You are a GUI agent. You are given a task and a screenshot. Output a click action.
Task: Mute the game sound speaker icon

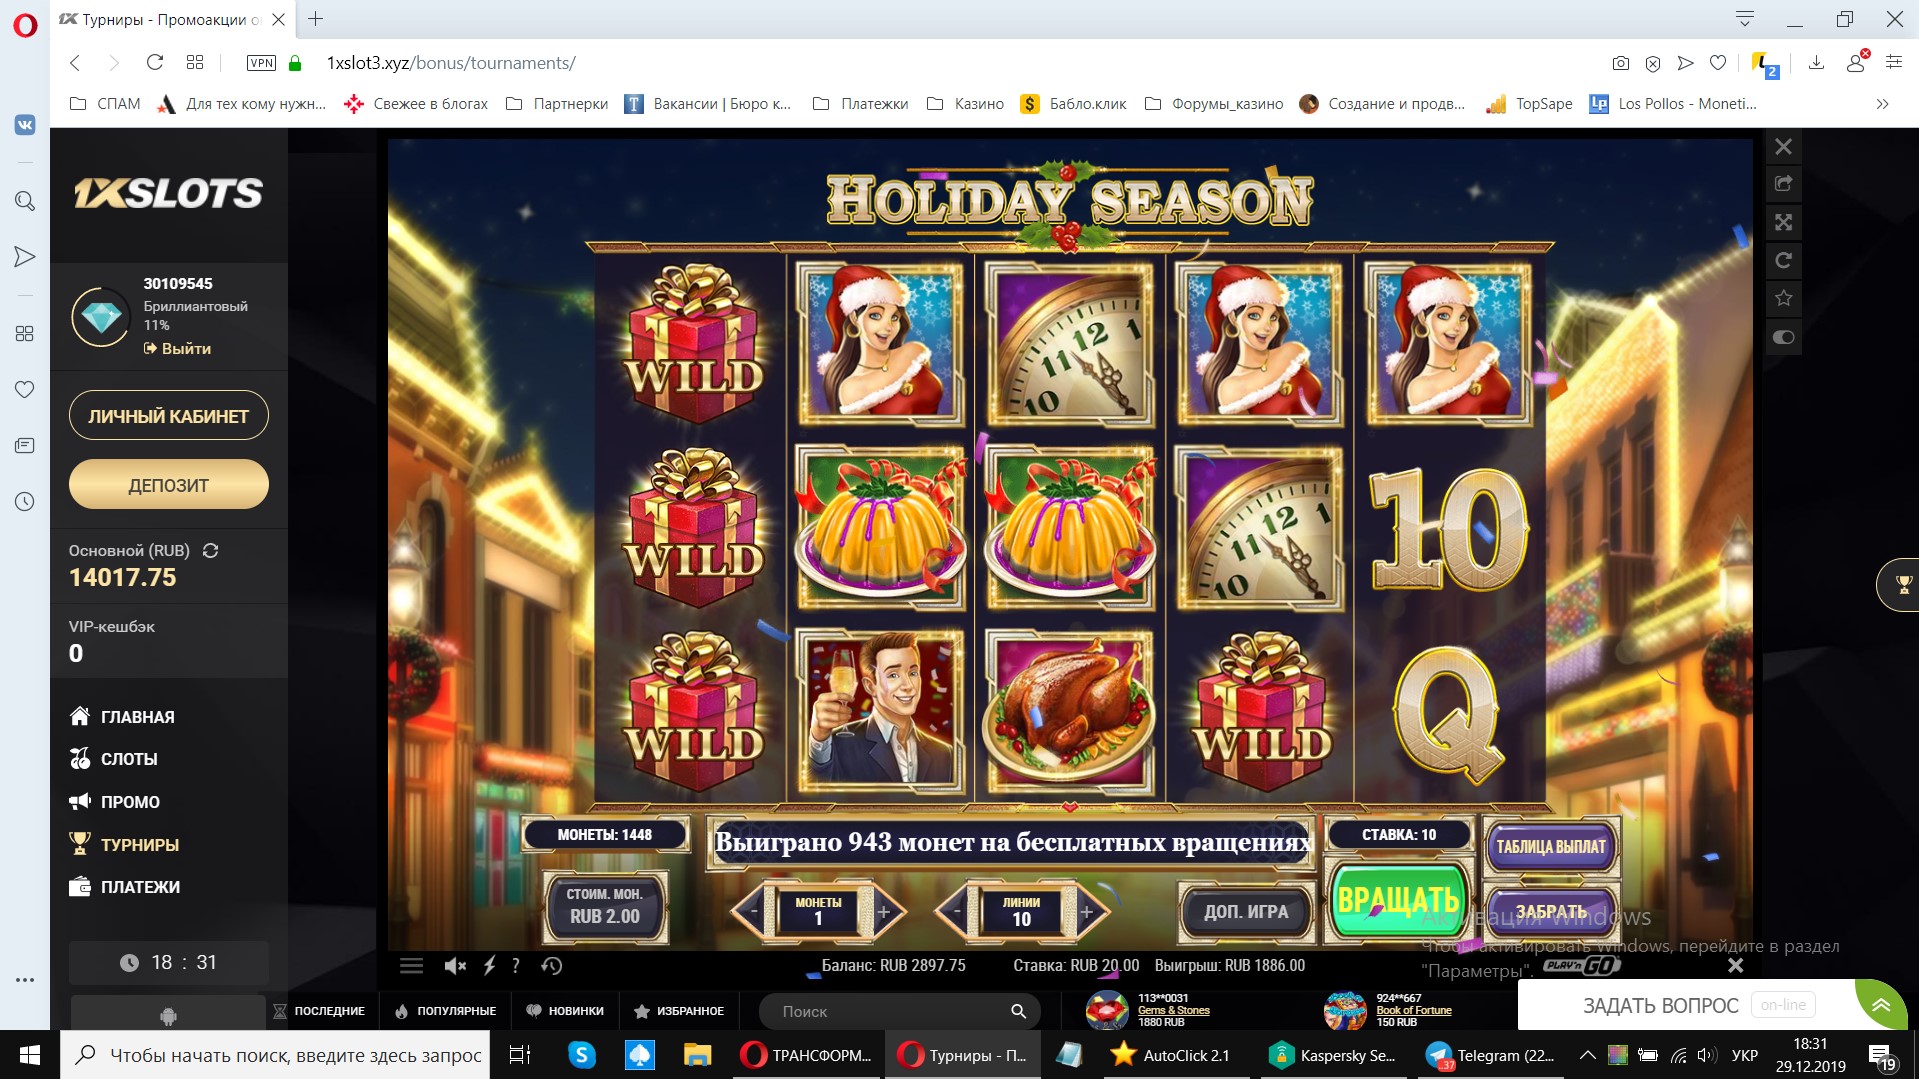pos(455,965)
